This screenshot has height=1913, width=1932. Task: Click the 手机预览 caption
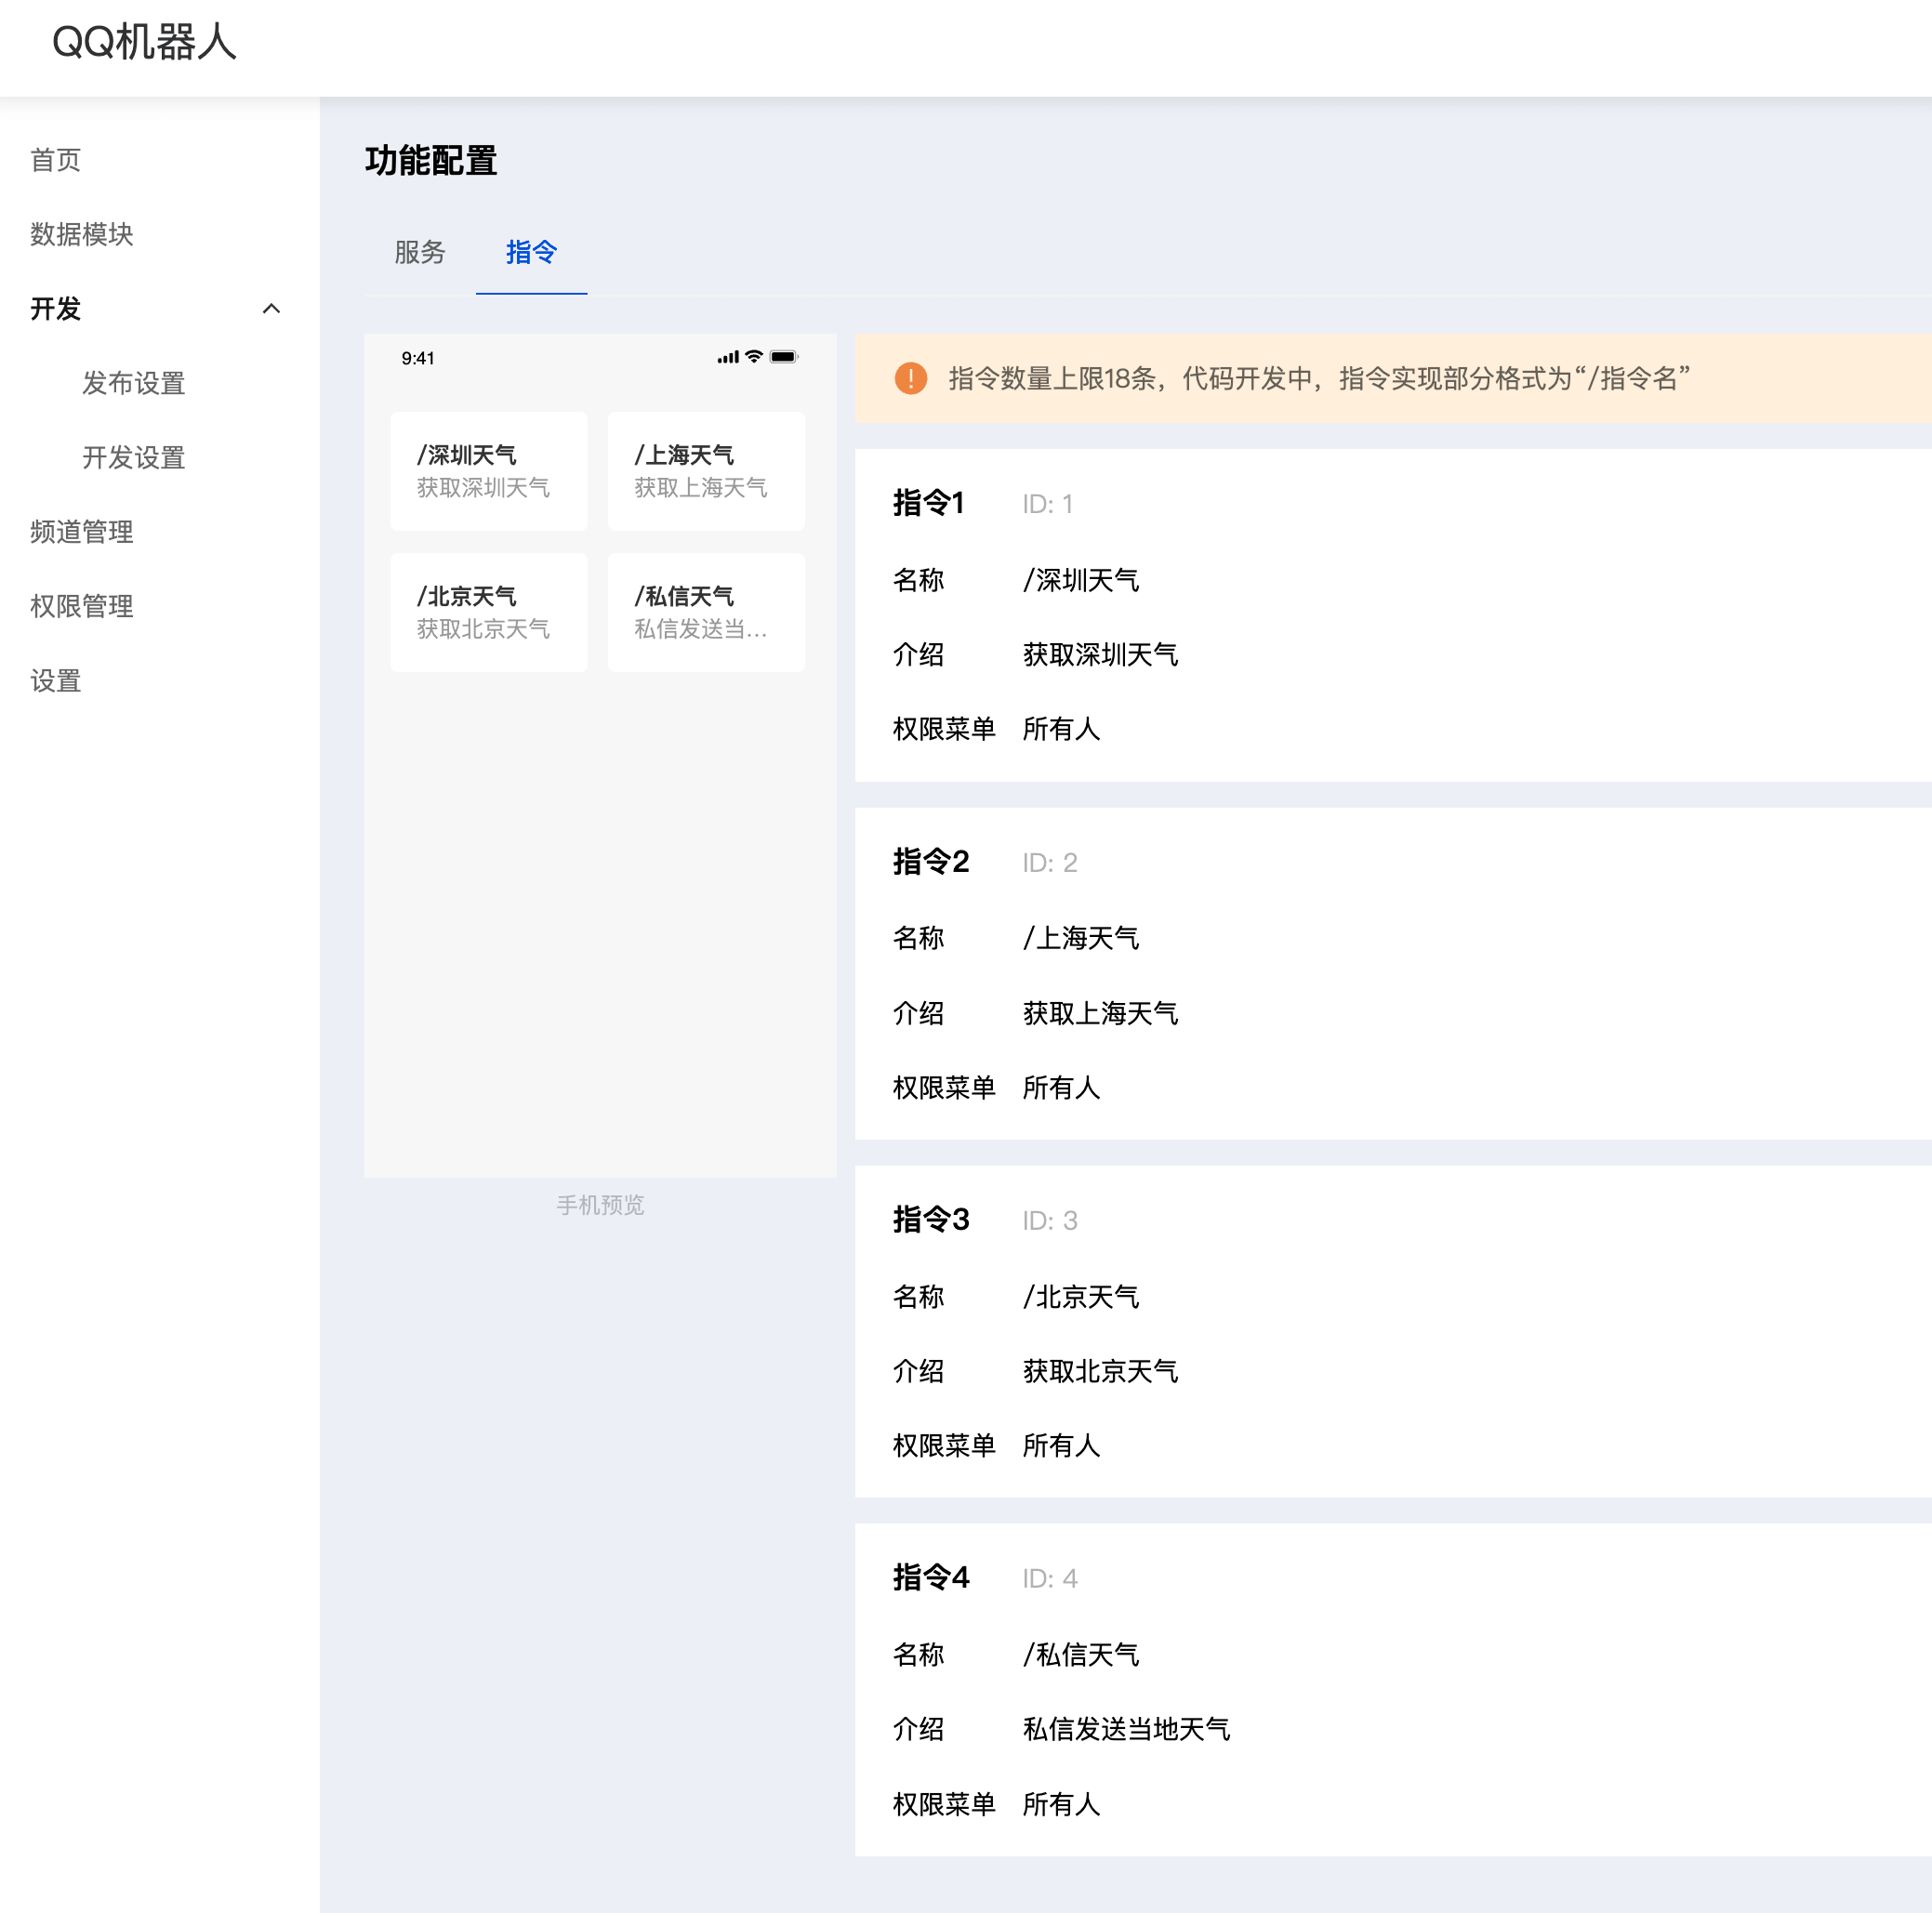[x=600, y=1205]
